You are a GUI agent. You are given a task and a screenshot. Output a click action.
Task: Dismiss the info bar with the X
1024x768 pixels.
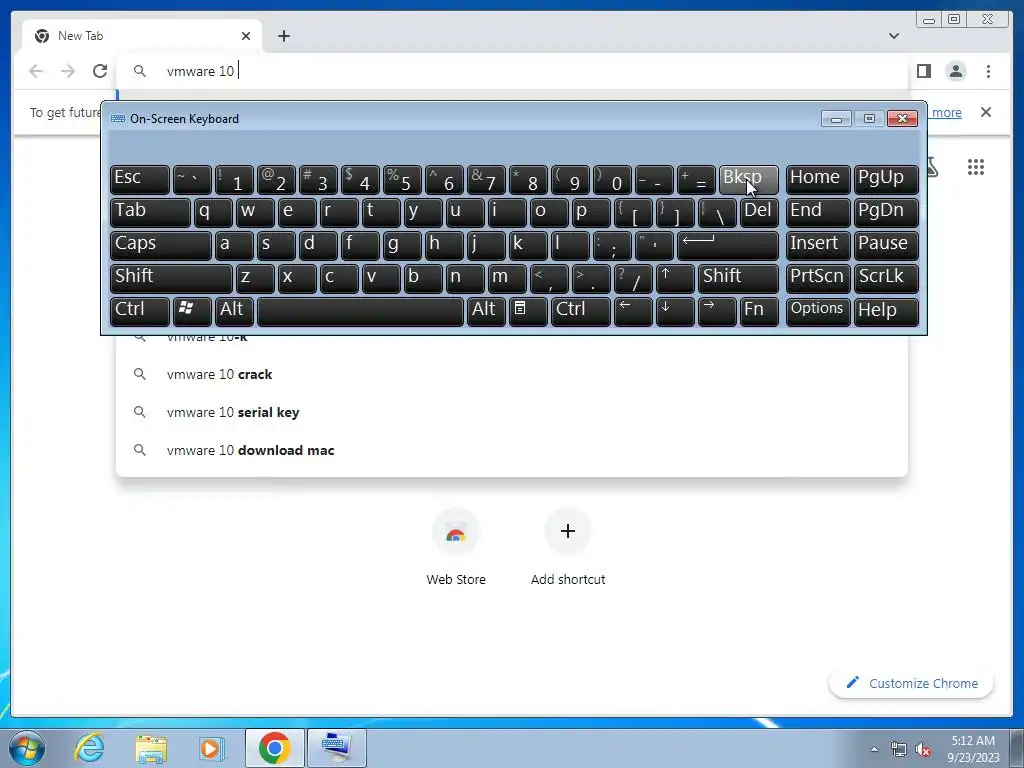tap(985, 112)
